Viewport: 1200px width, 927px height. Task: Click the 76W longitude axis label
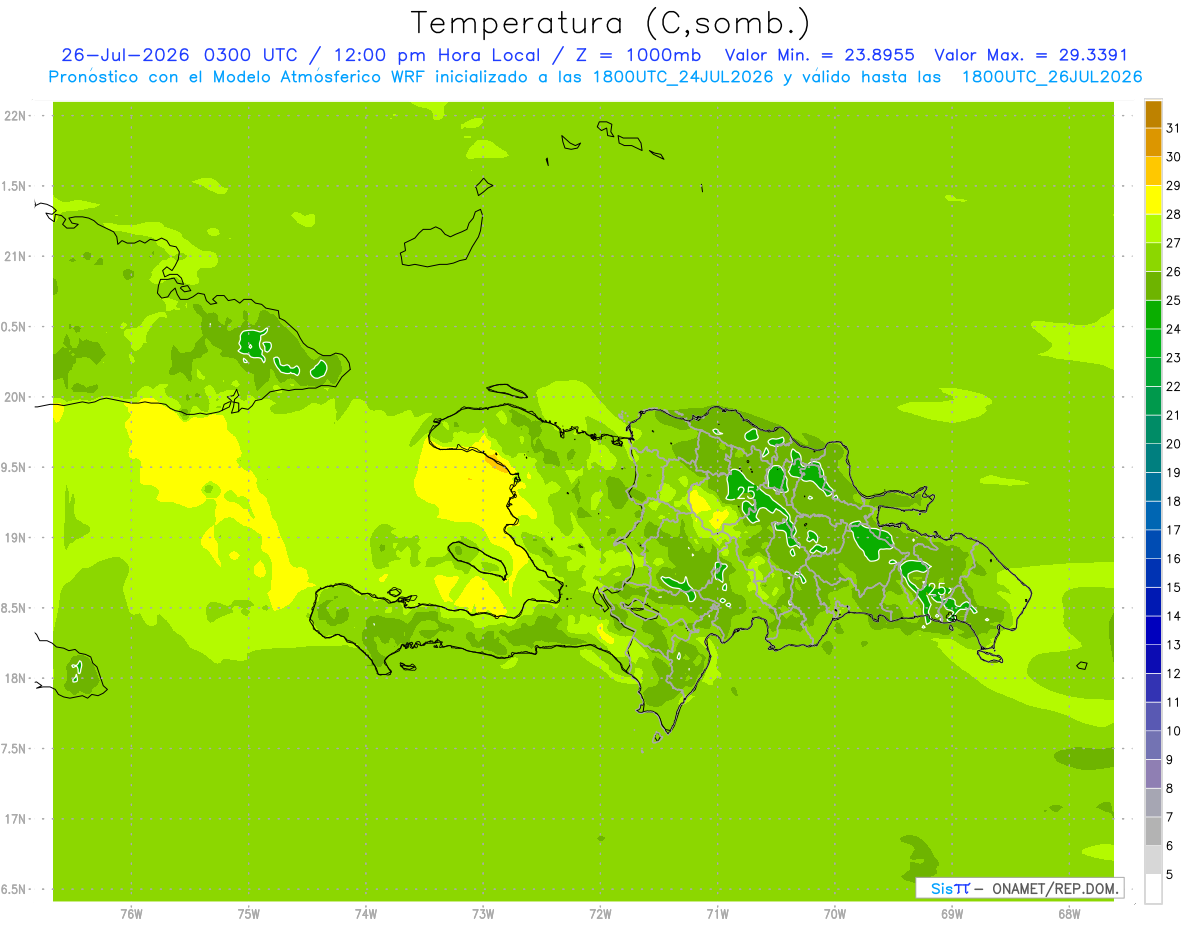(131, 913)
